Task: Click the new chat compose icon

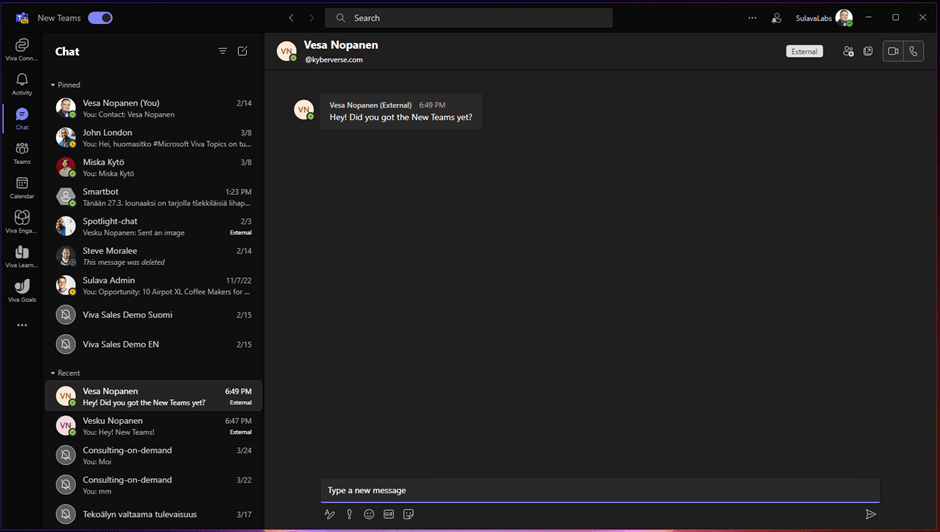Action: [x=242, y=51]
